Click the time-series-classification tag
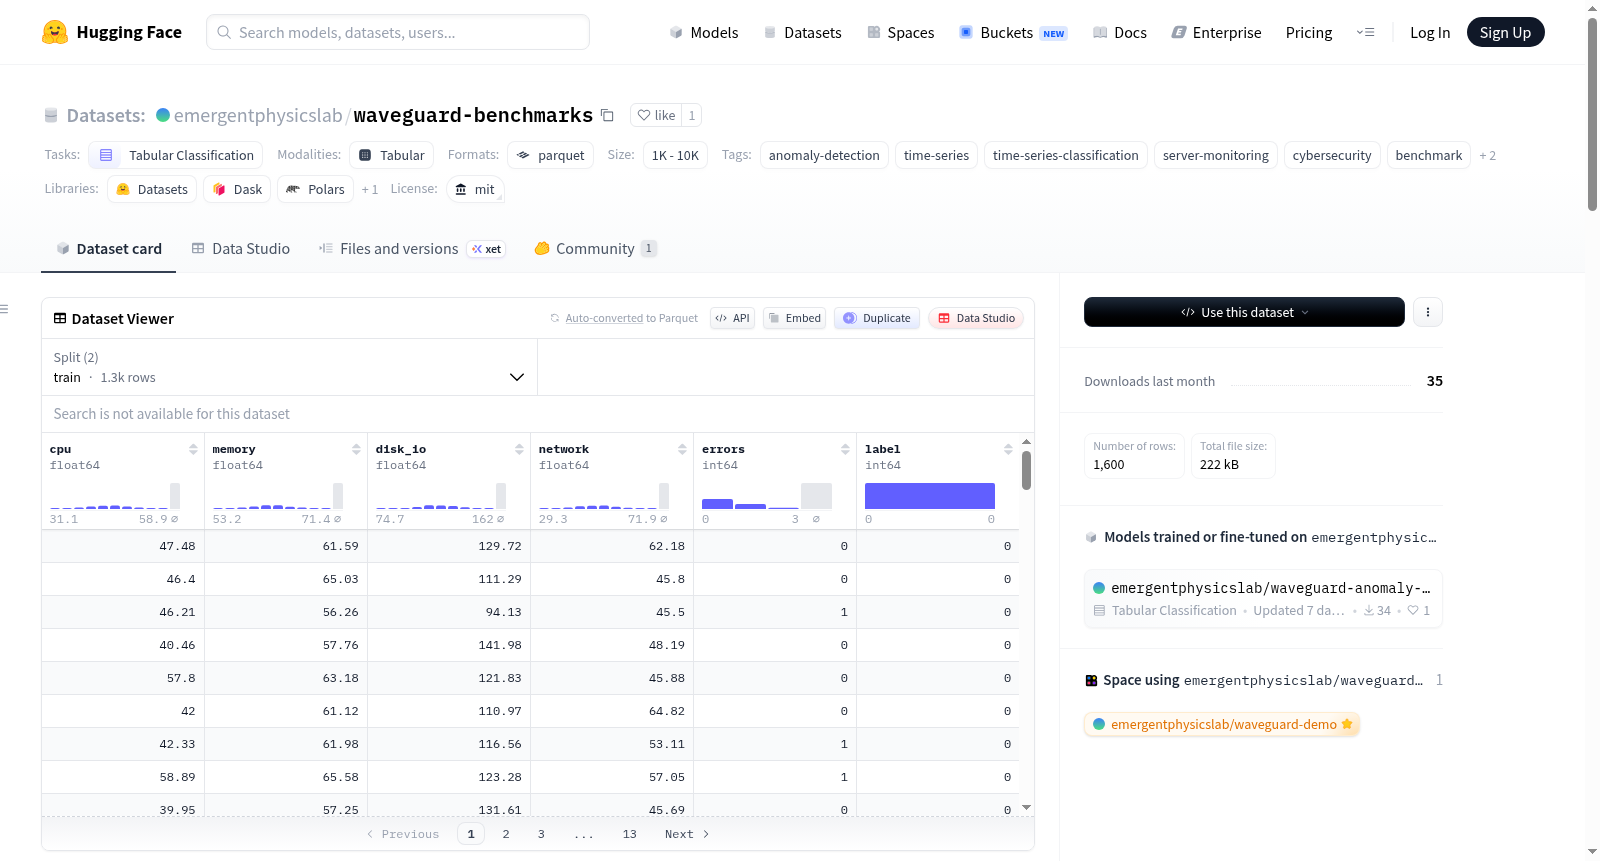 (x=1065, y=155)
